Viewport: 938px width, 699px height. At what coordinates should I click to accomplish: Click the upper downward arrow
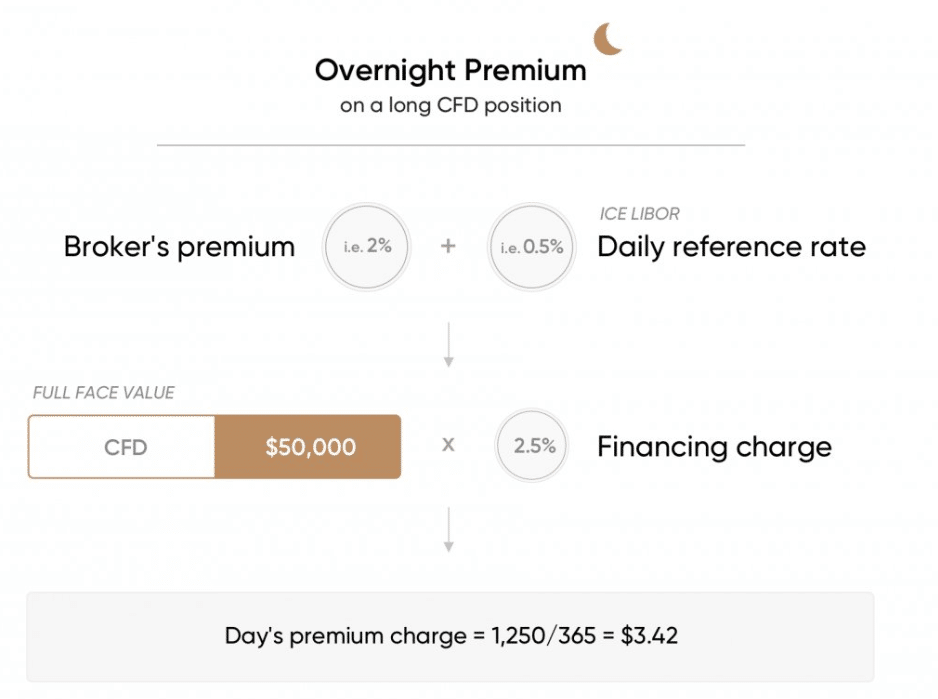[448, 345]
